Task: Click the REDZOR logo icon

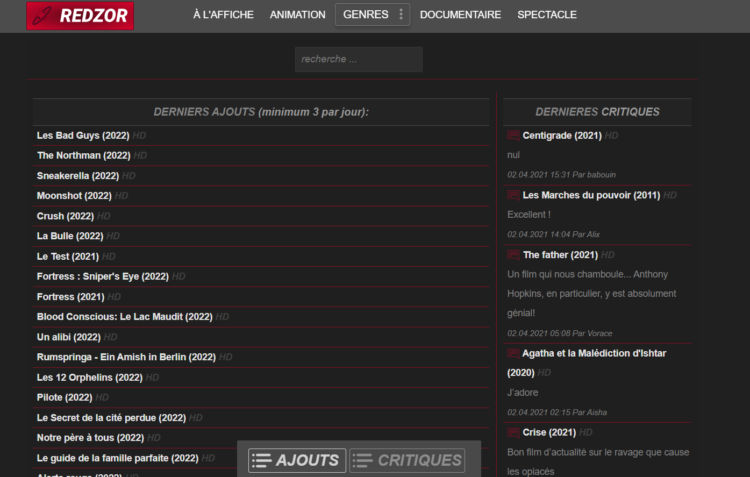Action: (42, 15)
